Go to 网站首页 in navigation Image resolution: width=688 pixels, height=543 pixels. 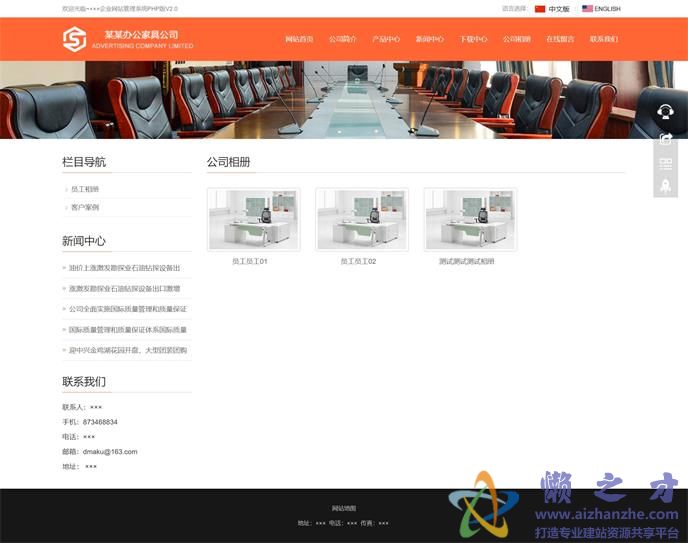(299, 39)
